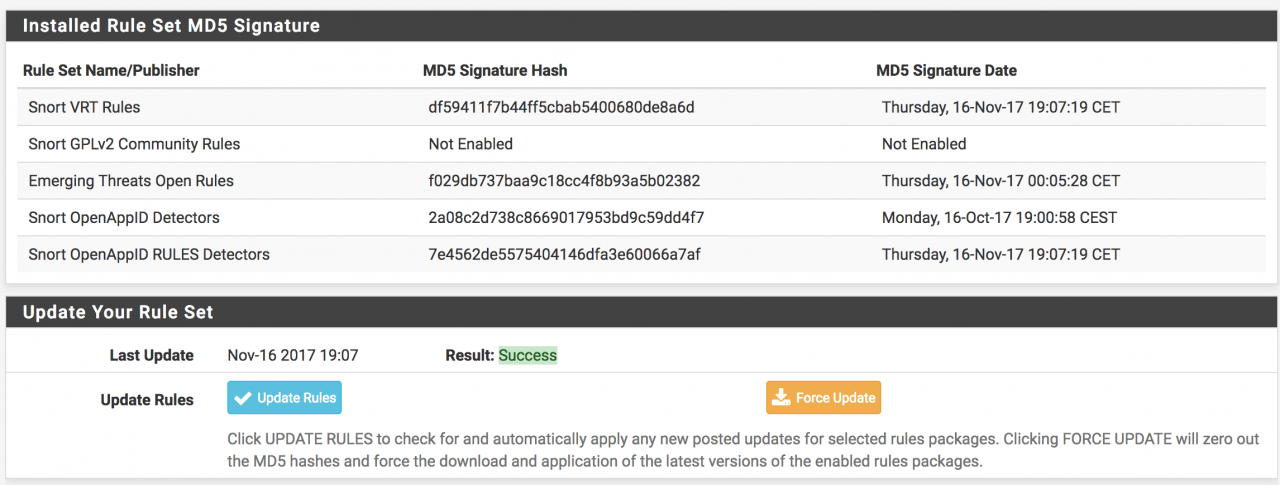Click the Last Update value Nov-16 2017 19:07
The height and width of the screenshot is (485, 1280).
tap(293, 355)
